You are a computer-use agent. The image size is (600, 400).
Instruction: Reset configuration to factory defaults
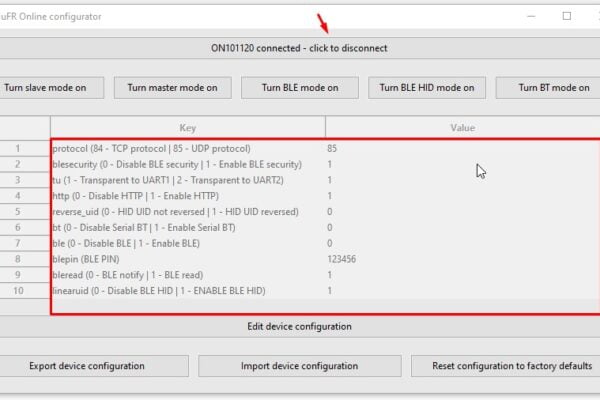[x=507, y=366]
